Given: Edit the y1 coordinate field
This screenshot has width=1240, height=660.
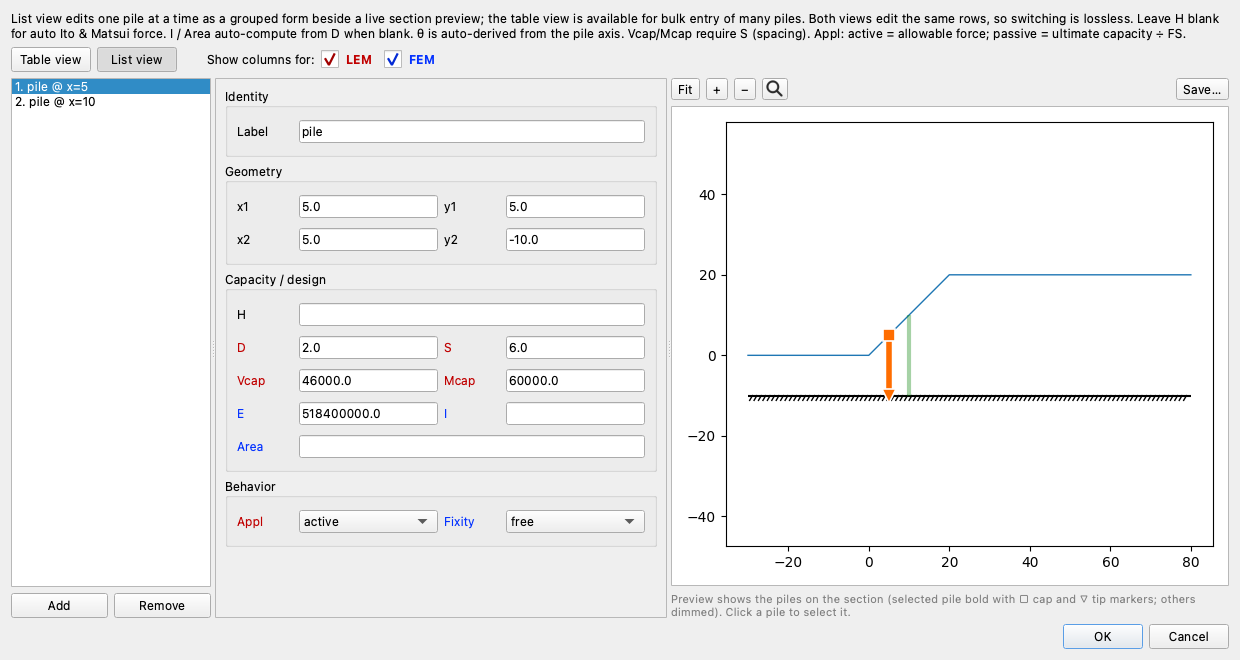Looking at the screenshot, I should 575,207.
